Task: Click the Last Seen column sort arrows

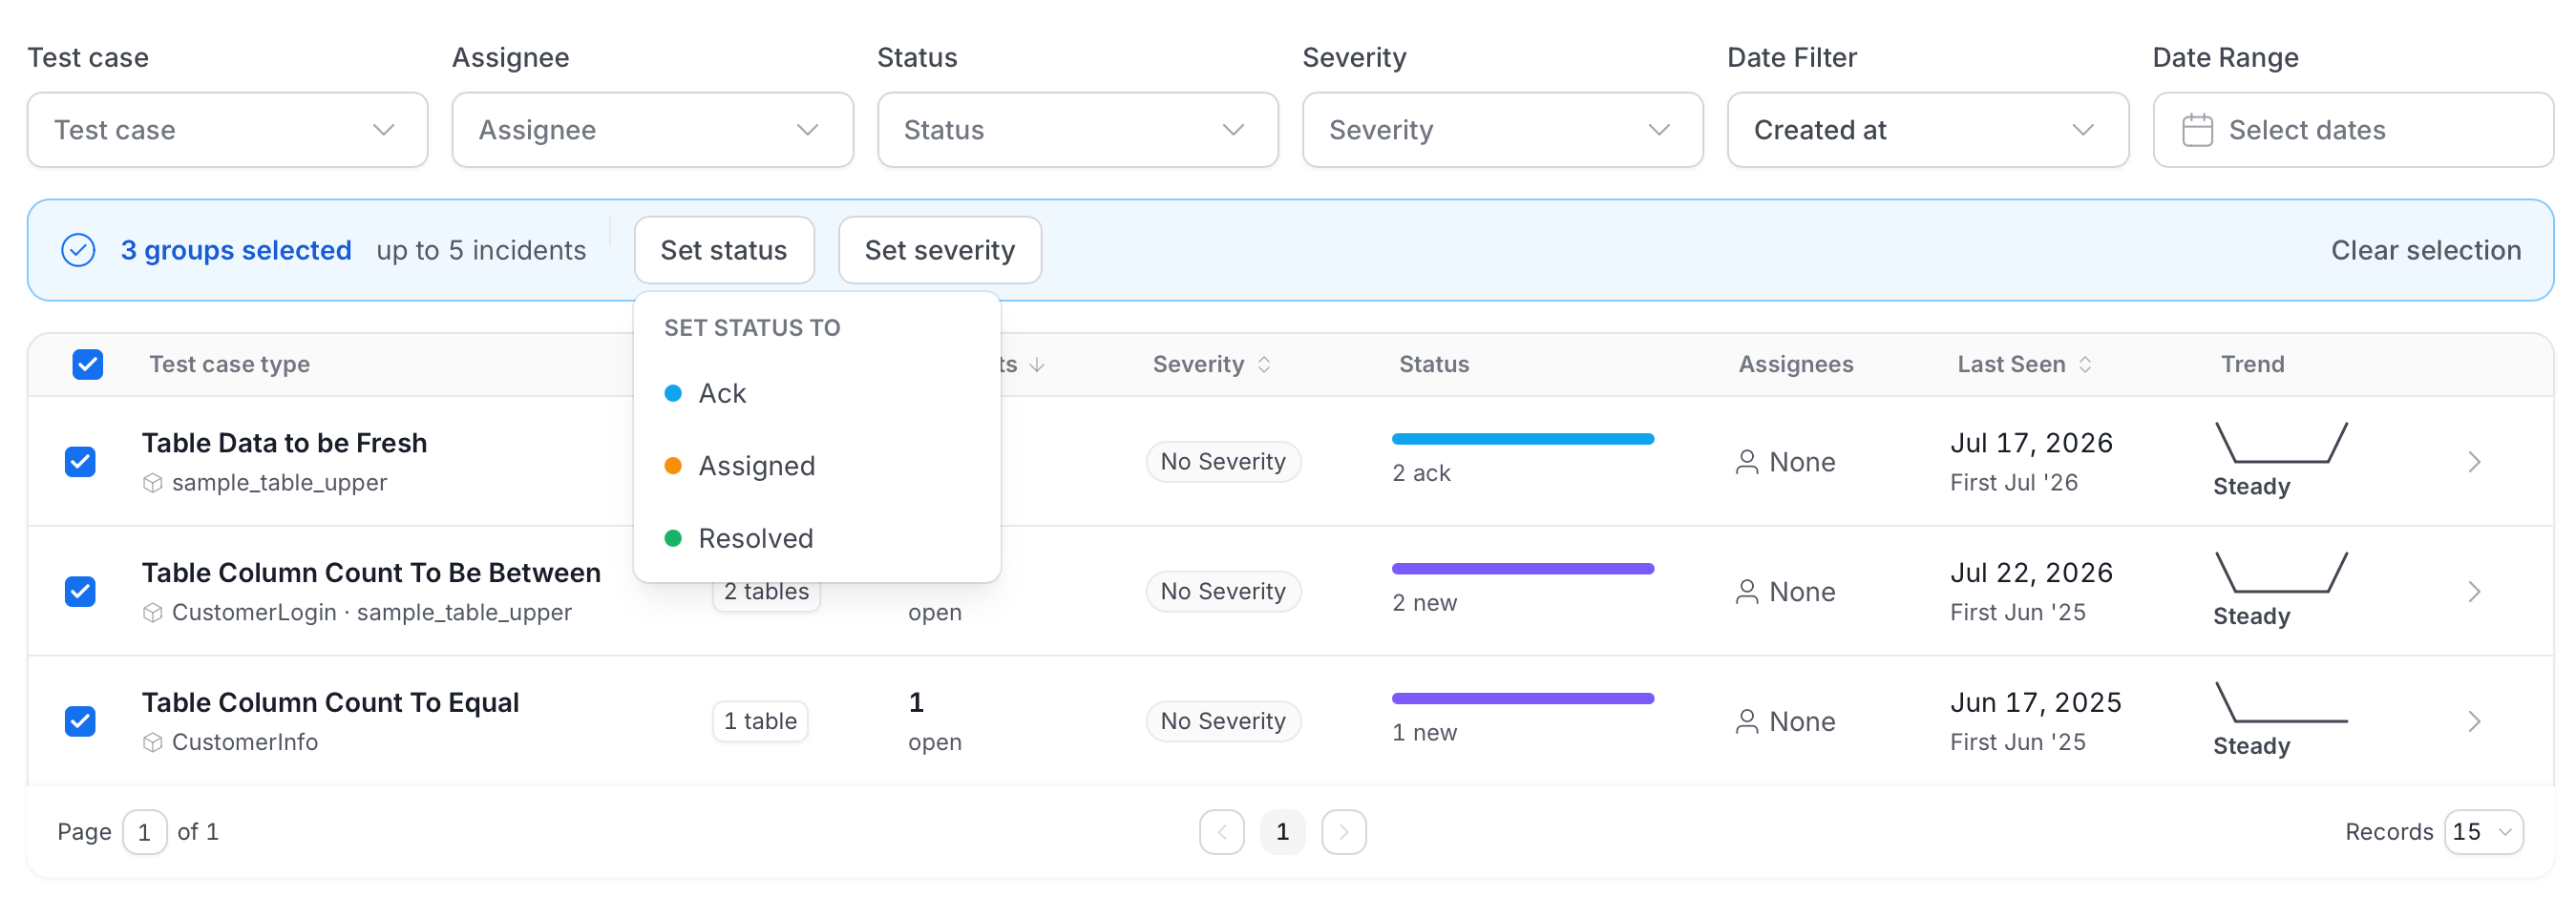Action: 2085,365
